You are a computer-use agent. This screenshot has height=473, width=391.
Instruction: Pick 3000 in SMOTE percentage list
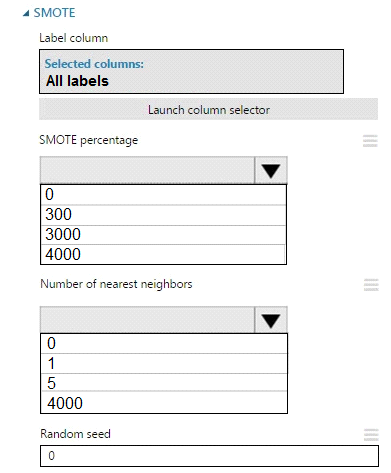(x=163, y=235)
